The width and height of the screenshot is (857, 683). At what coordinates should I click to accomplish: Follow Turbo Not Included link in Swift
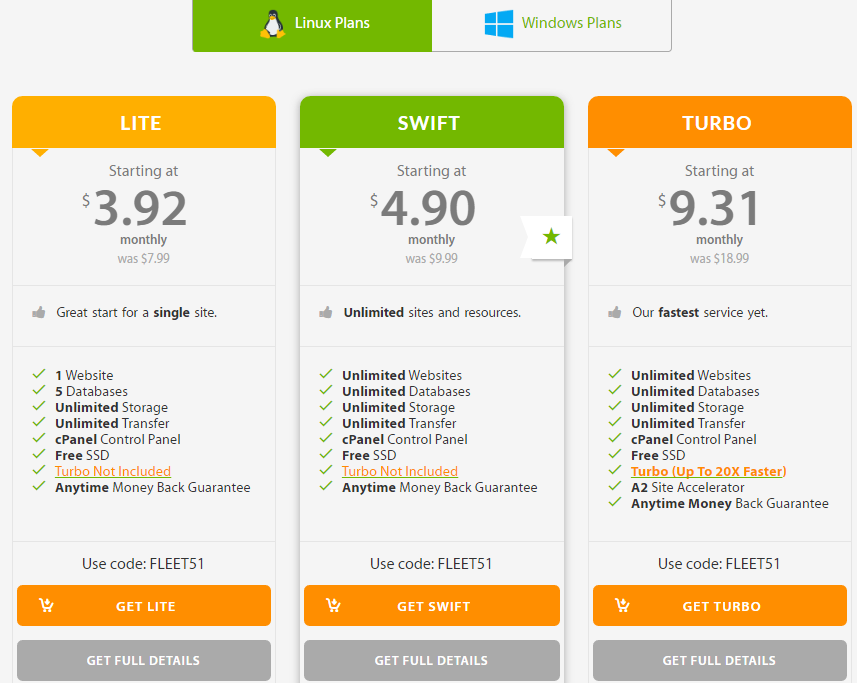(400, 471)
